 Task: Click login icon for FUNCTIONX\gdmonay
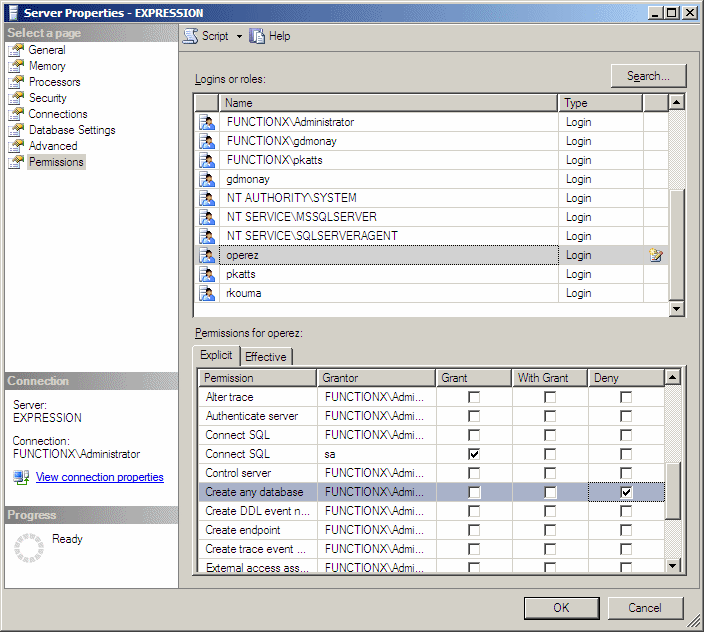(207, 141)
